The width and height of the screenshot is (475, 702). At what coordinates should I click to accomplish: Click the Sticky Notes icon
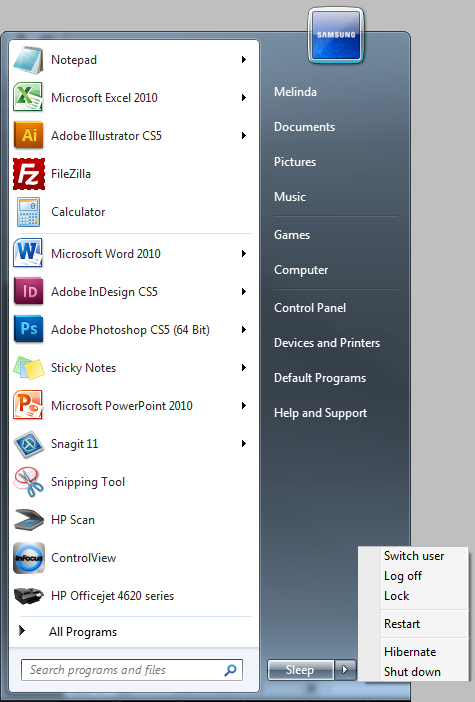(29, 368)
